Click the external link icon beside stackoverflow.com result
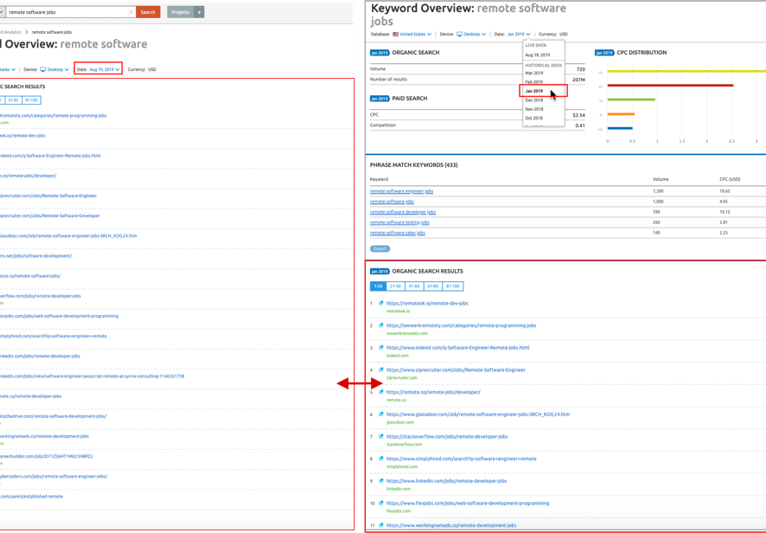The width and height of the screenshot is (766, 533). pos(381,436)
